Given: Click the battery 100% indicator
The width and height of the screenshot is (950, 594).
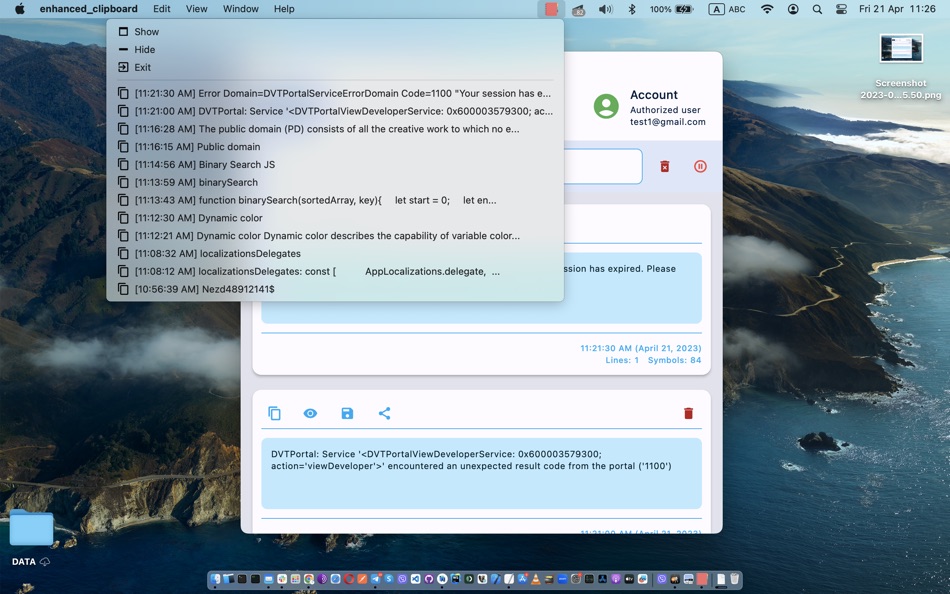Looking at the screenshot, I should [x=671, y=9].
